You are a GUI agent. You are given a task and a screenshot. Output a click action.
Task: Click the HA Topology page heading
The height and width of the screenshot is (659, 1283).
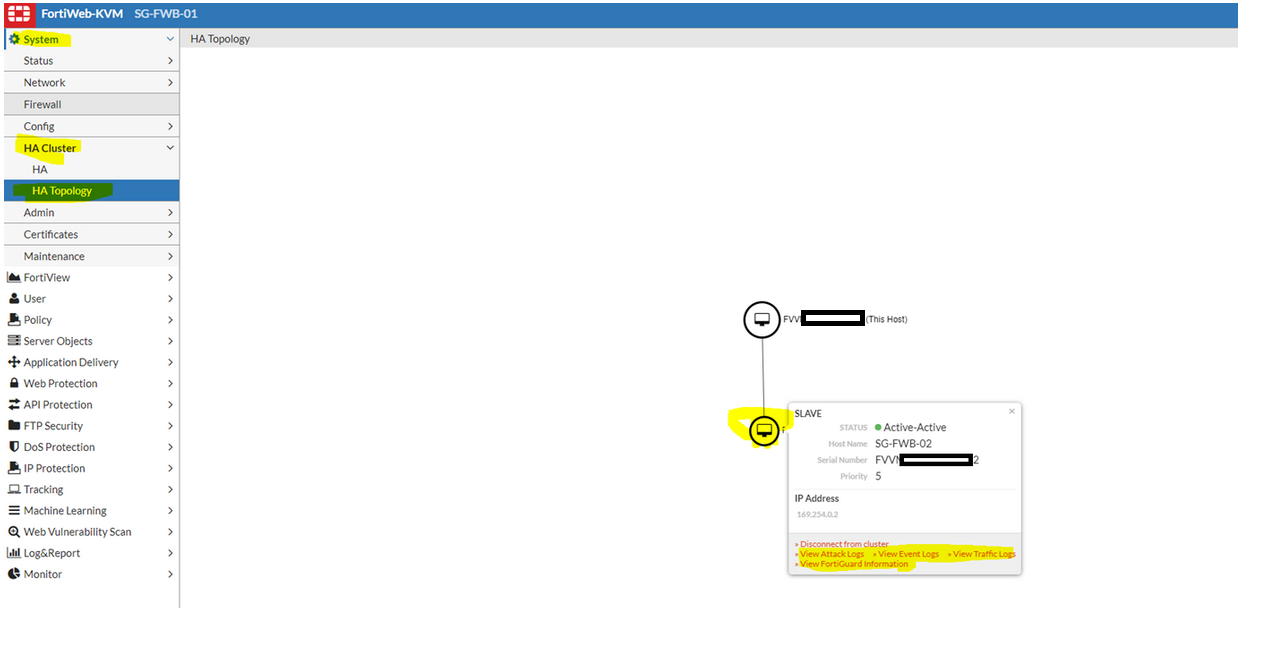[x=221, y=39]
